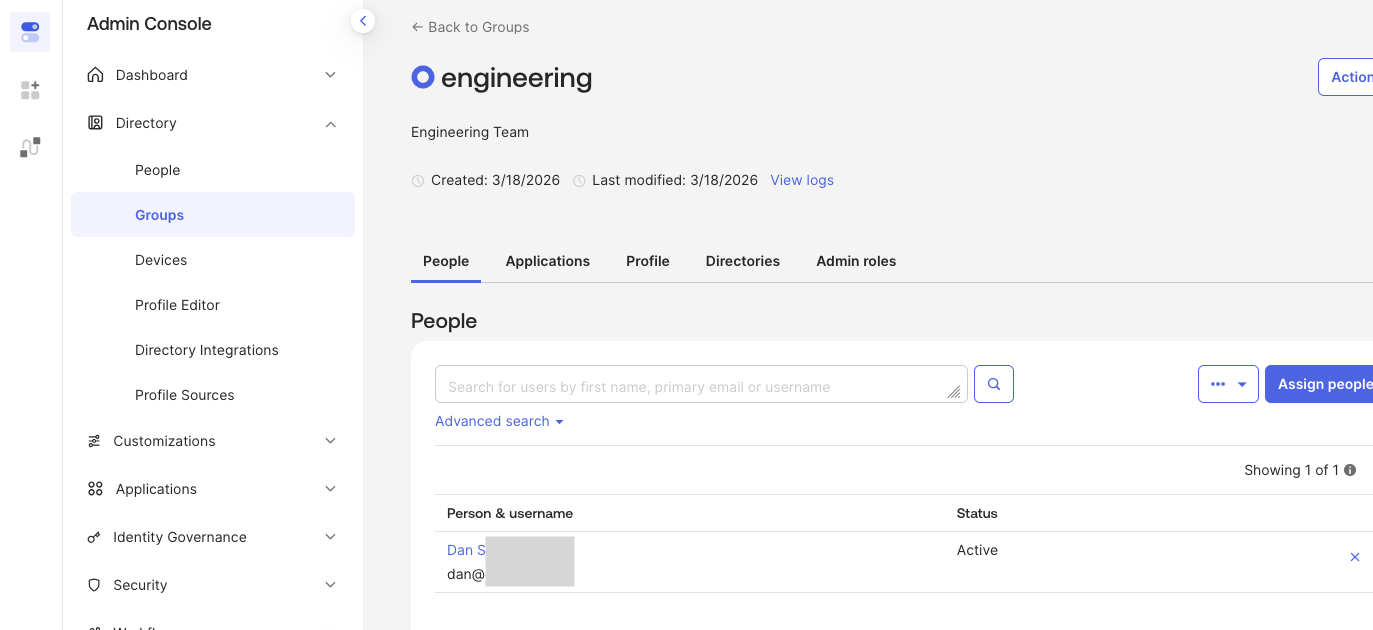Select the Directory badge icon in sidebar
Viewport: 1373px width, 630px height.
[95, 122]
